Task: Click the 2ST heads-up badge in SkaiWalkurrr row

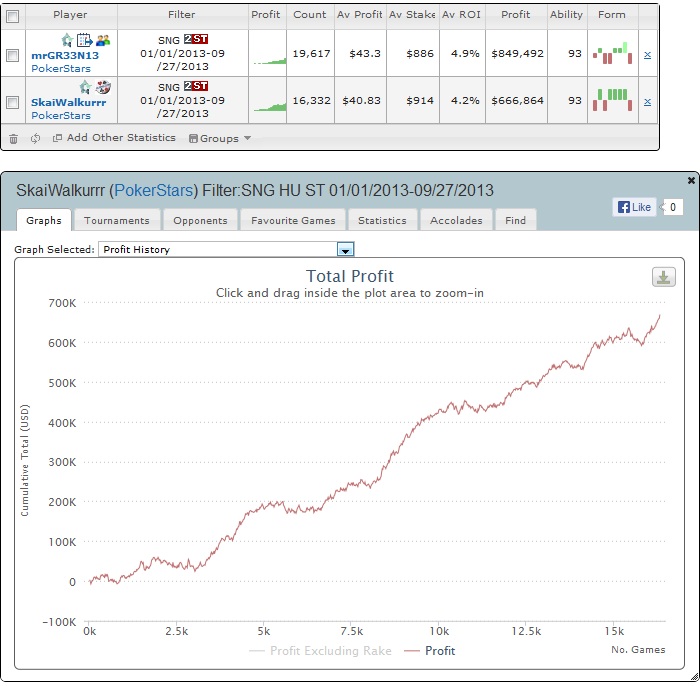Action: pos(196,86)
